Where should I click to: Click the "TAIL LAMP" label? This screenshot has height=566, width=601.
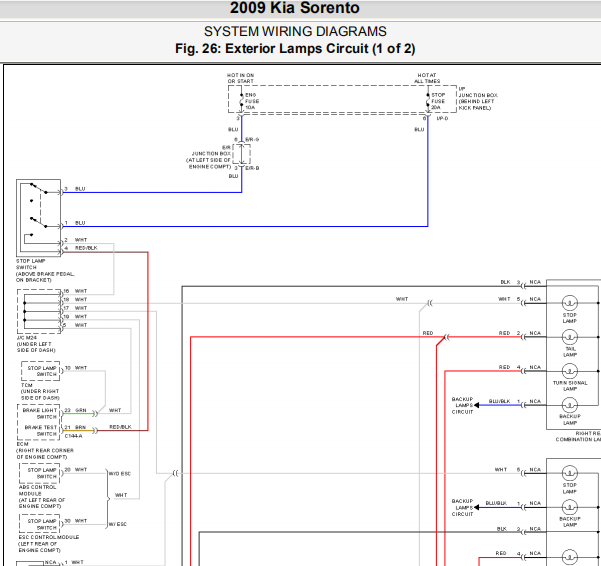coord(570,352)
